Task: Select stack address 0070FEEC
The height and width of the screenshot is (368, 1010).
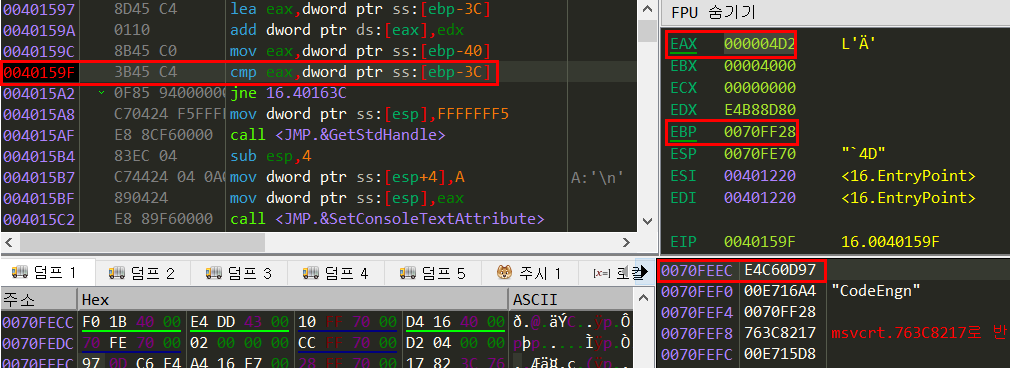Action: 697,270
